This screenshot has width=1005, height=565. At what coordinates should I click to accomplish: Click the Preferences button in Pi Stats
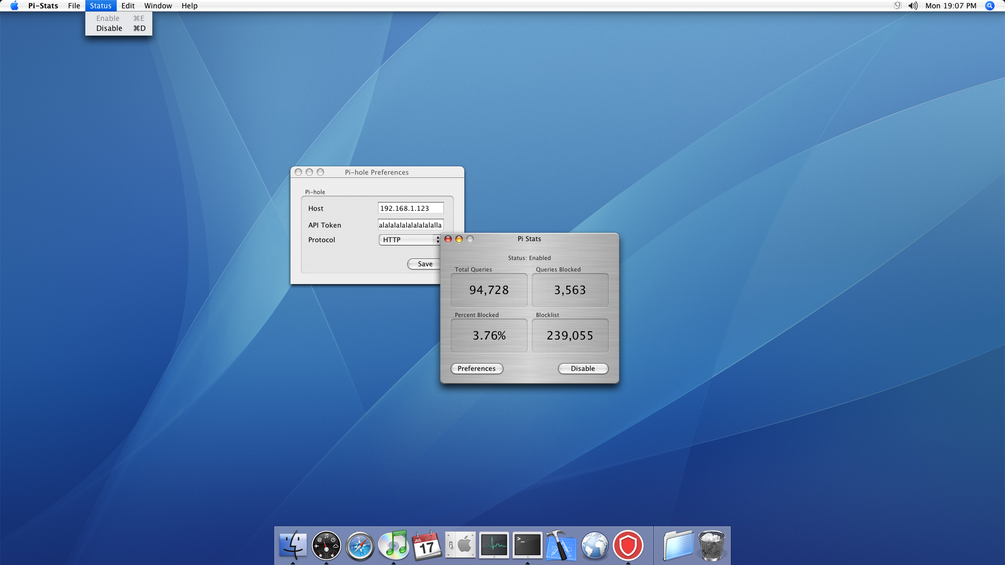click(x=476, y=368)
